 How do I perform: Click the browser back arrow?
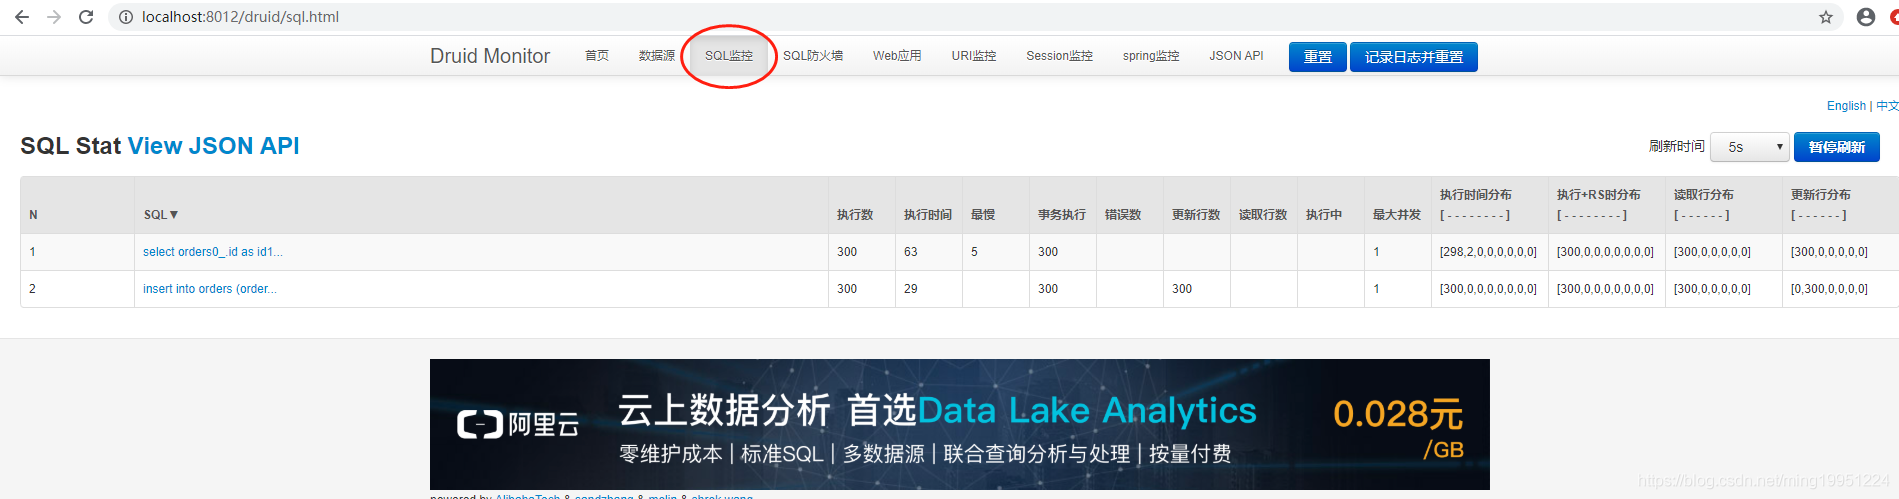click(22, 17)
